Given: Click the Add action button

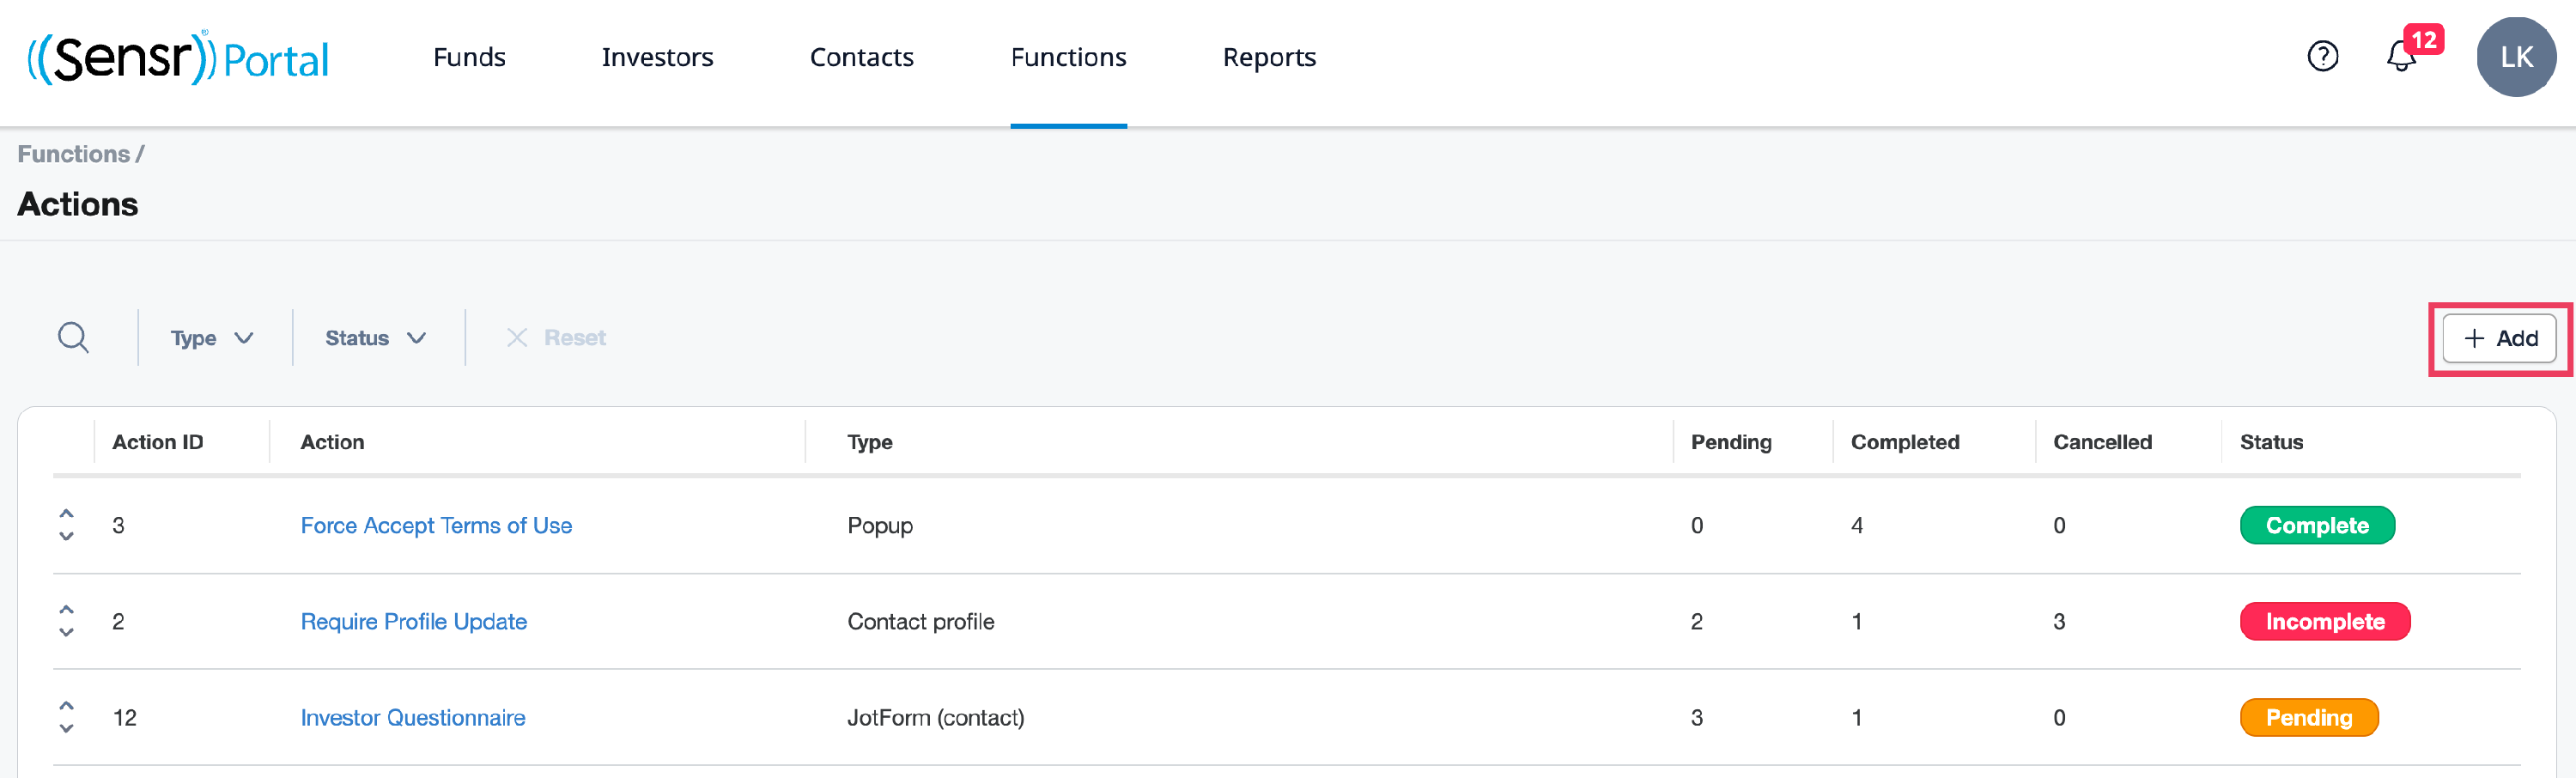Looking at the screenshot, I should pyautogui.click(x=2499, y=338).
